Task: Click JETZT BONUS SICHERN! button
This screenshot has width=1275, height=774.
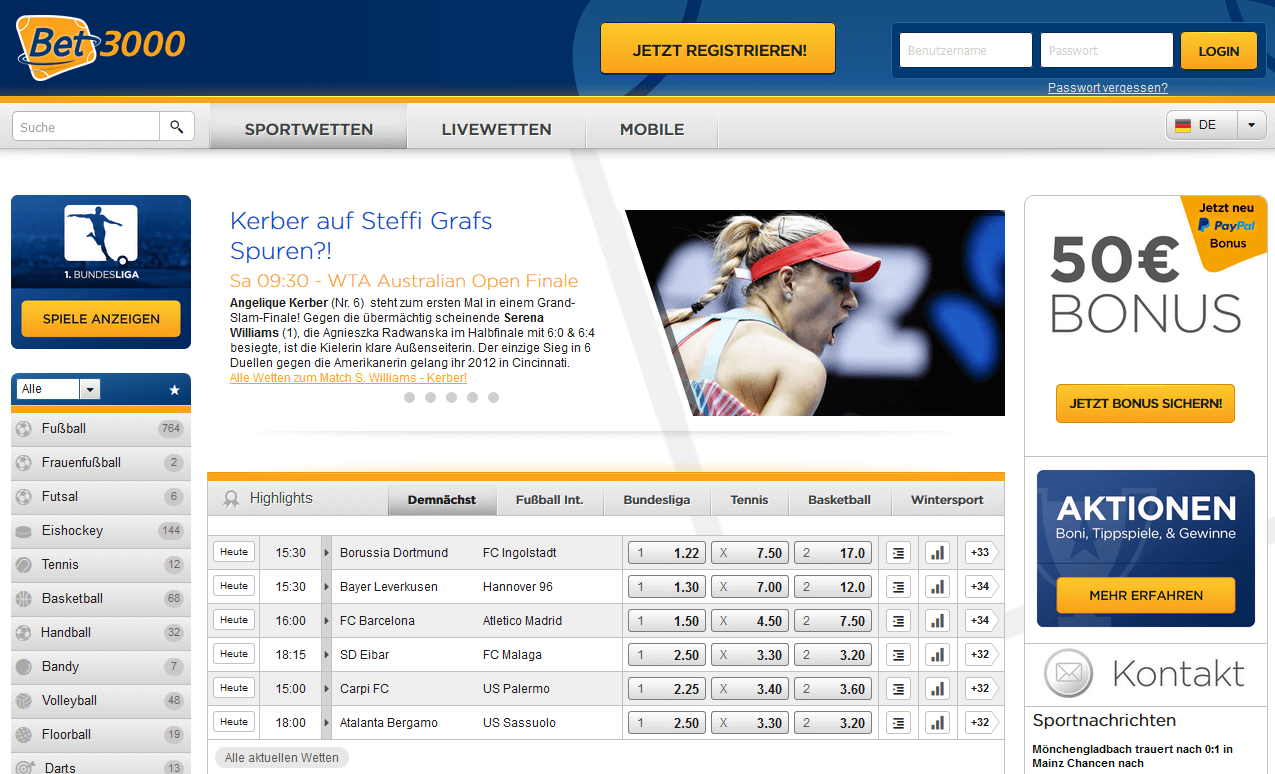Action: 1145,403
